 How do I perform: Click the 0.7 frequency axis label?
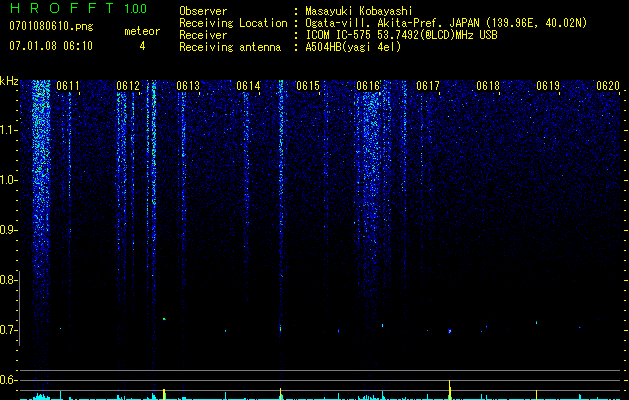pos(8,330)
